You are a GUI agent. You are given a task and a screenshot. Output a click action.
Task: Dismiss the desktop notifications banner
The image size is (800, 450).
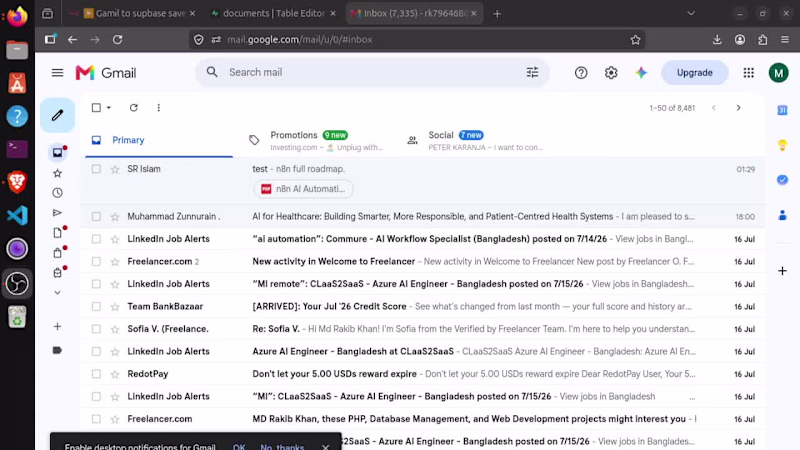pyautogui.click(x=326, y=447)
